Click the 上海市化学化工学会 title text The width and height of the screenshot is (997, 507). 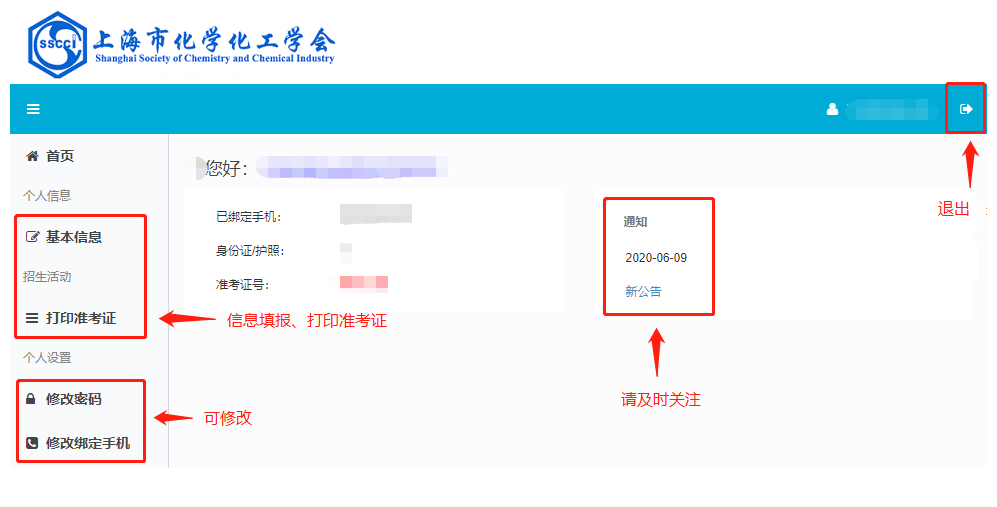coord(214,40)
